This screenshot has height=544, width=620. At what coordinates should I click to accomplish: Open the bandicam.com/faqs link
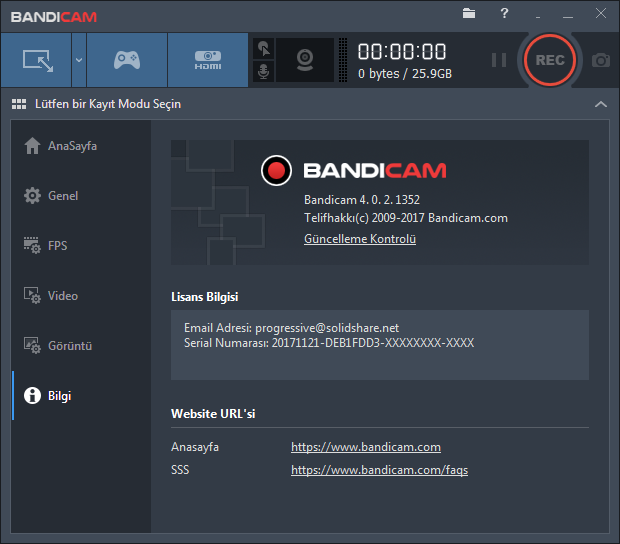[379, 470]
